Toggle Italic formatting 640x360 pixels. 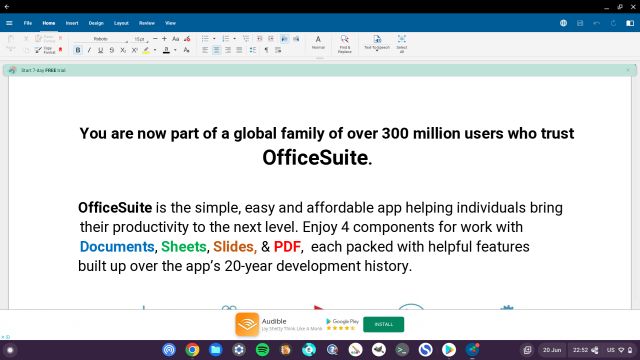89,50
